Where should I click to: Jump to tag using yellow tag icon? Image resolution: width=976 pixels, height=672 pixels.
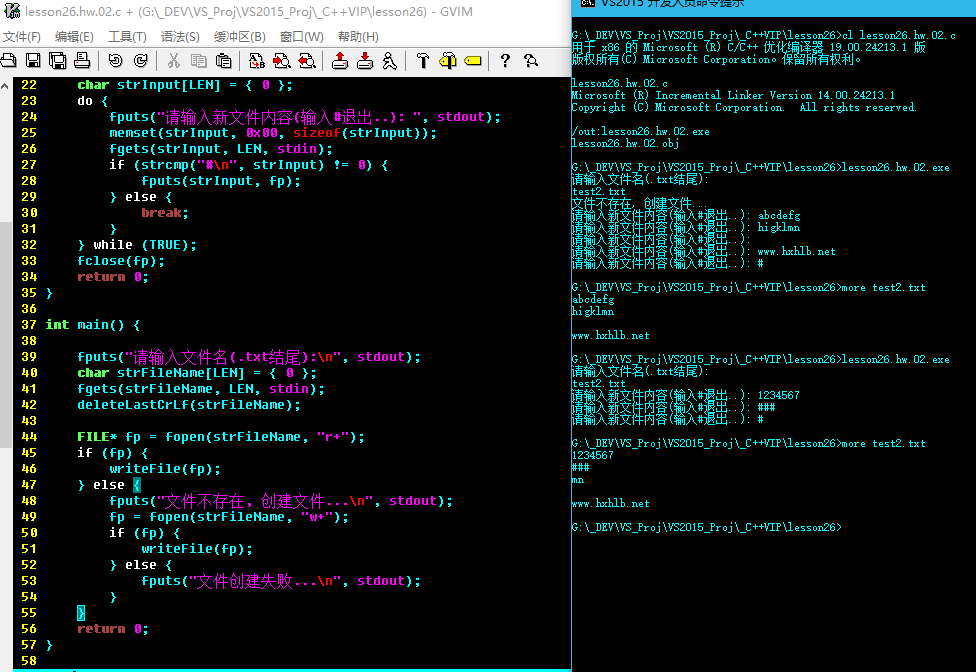tap(471, 61)
